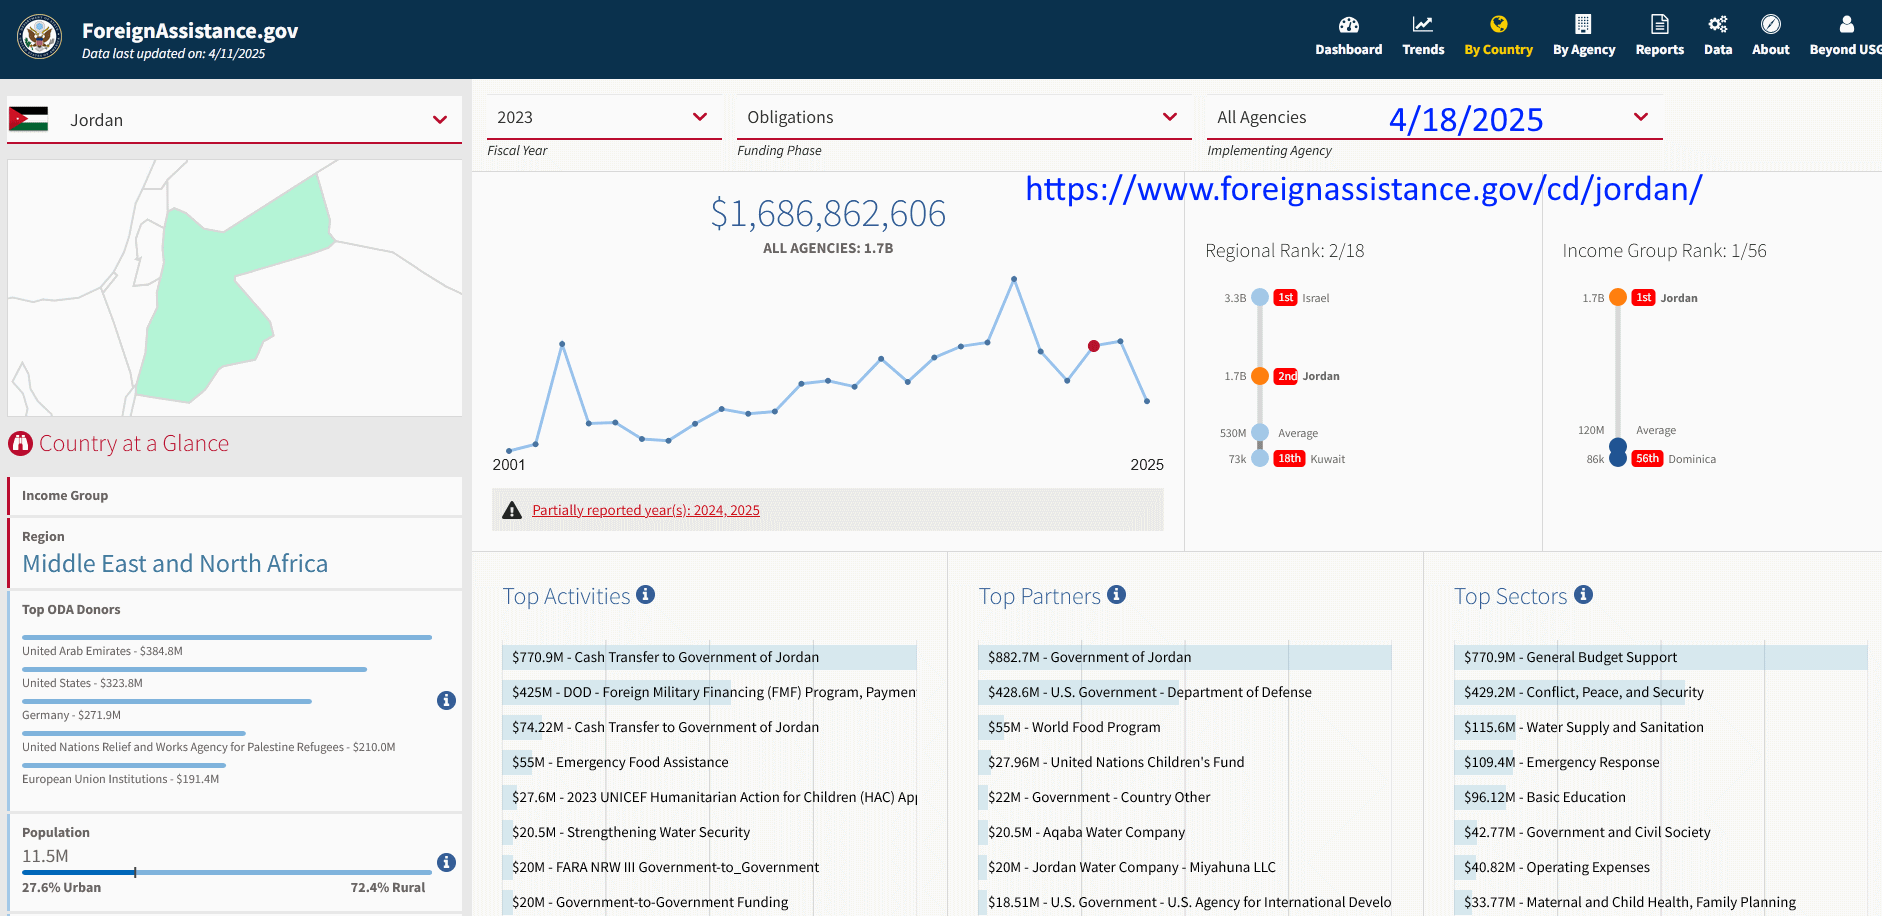Click the State Department seal logo
The height and width of the screenshot is (916, 1882).
point(40,38)
